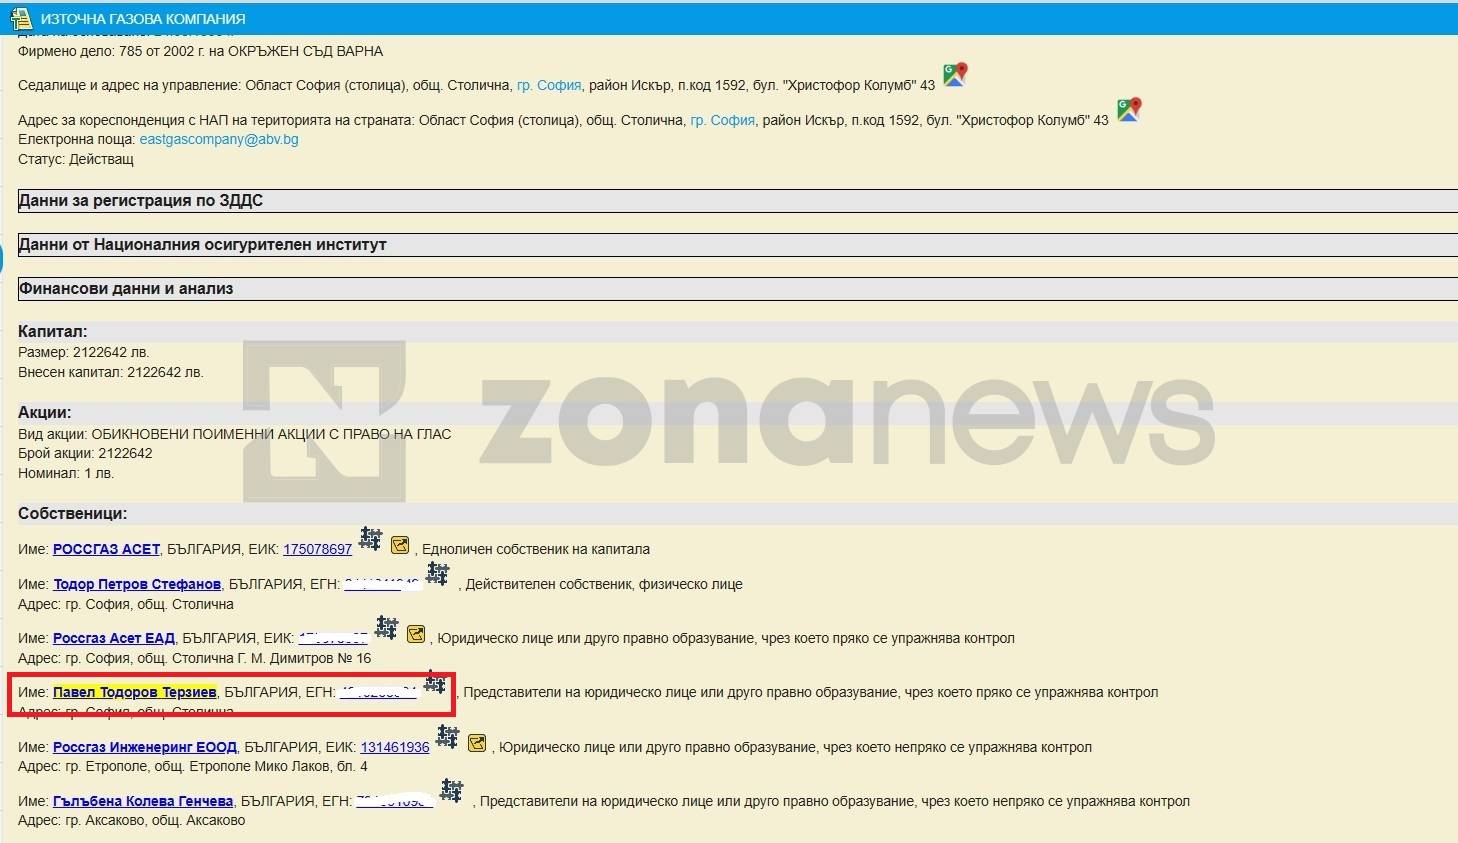Expand Данни за регистрация по ЗДДС section
Screen dimensions: 1458x843
click(141, 201)
